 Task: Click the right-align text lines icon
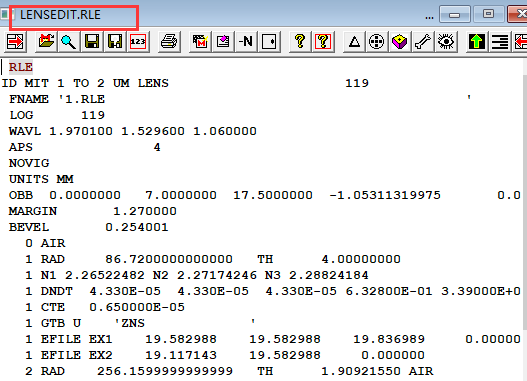point(500,42)
